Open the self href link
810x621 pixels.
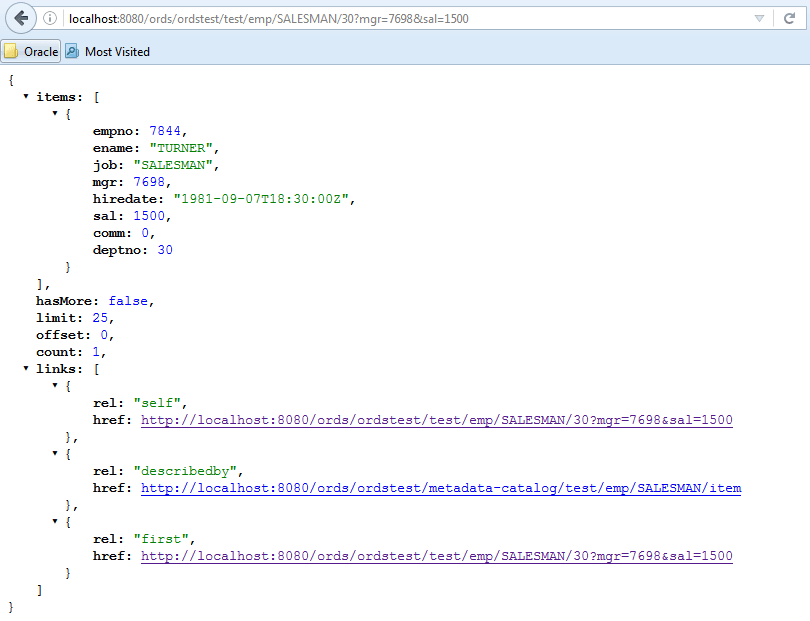pos(437,420)
